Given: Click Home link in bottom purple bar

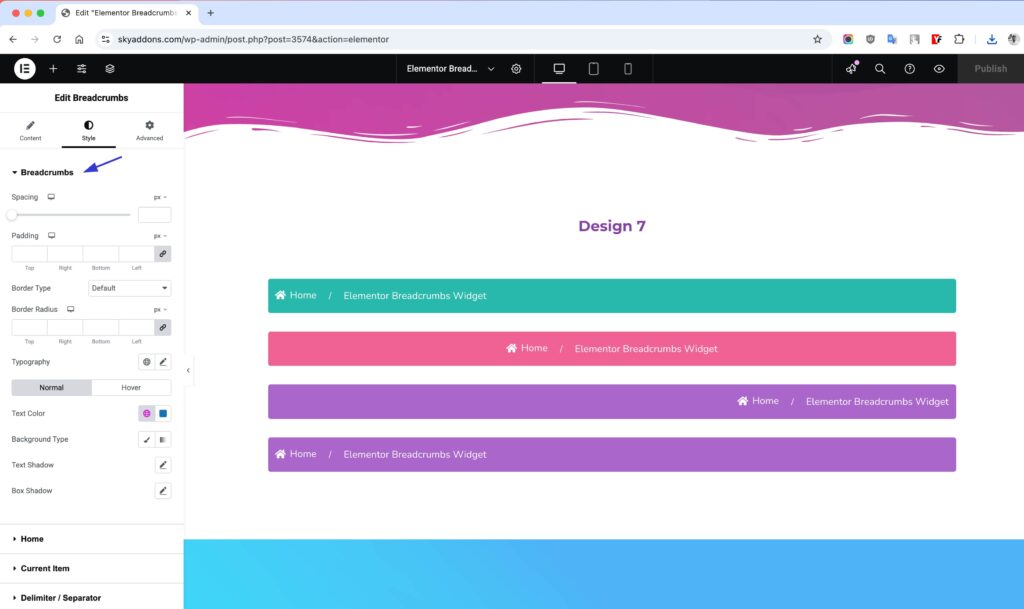Looking at the screenshot, I should click(296, 454).
